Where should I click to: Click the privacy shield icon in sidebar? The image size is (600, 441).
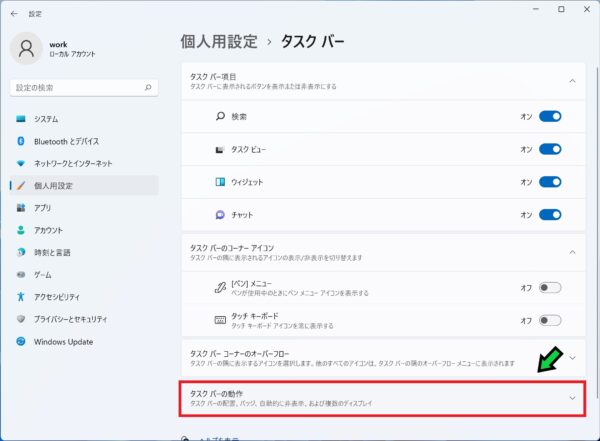pos(21,319)
